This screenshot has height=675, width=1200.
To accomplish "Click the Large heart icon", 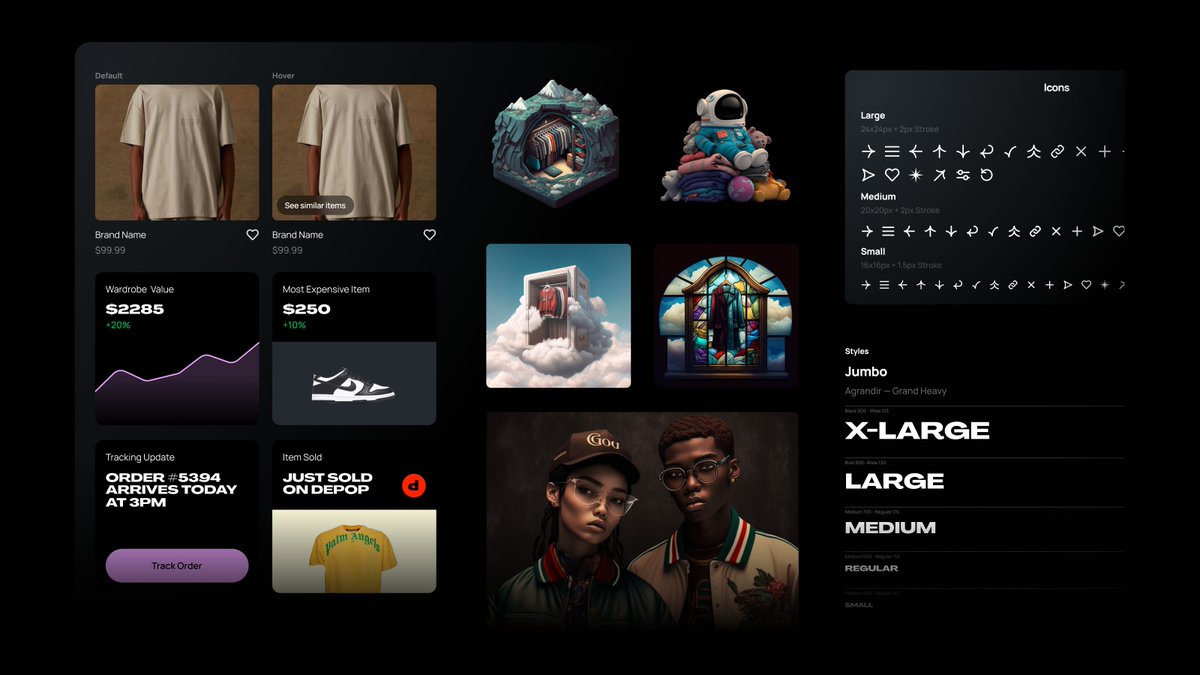I will tap(892, 175).
